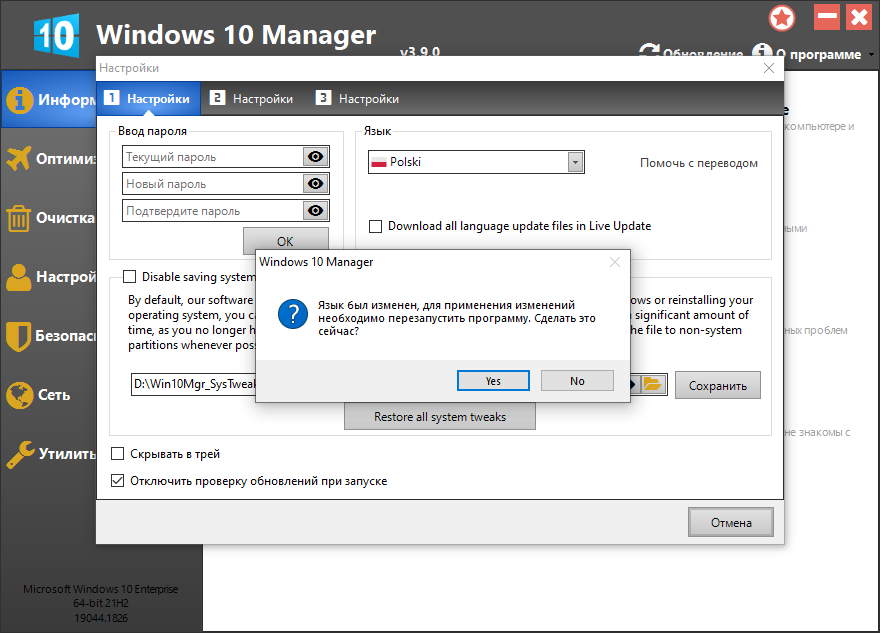Close the Настройки settings window
Screen dimensions: 880x633
pyautogui.click(x=769, y=68)
